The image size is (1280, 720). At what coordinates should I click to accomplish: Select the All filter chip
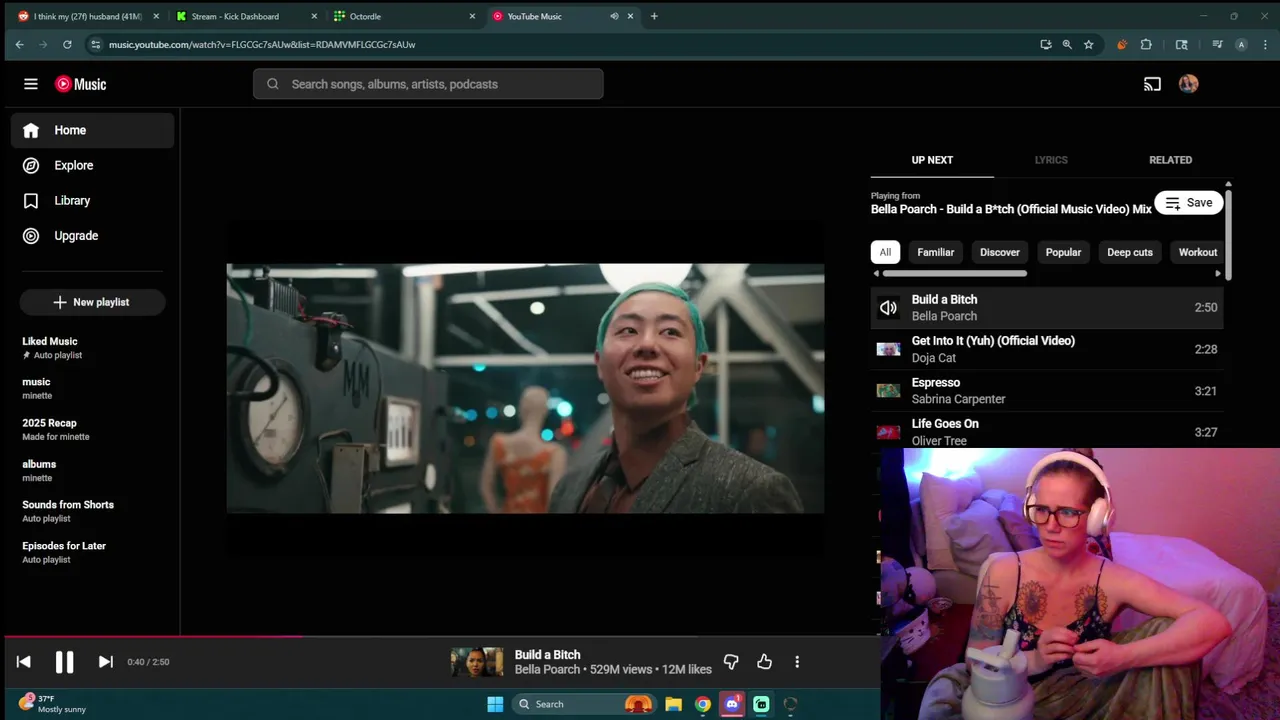click(x=885, y=252)
